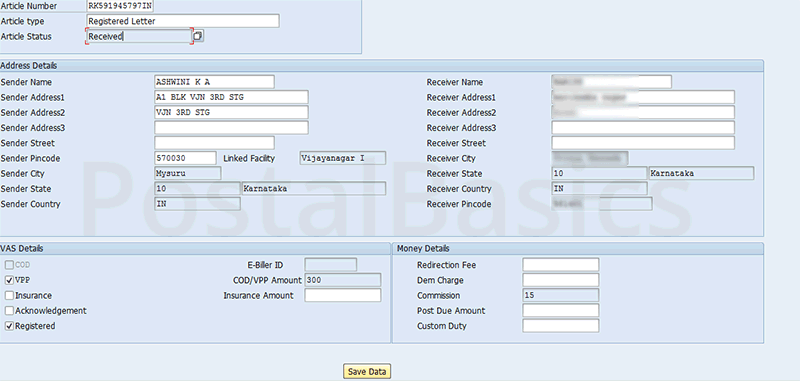Uncheck the Registered checkbox
Screen dimensions: 800x383
point(9,326)
